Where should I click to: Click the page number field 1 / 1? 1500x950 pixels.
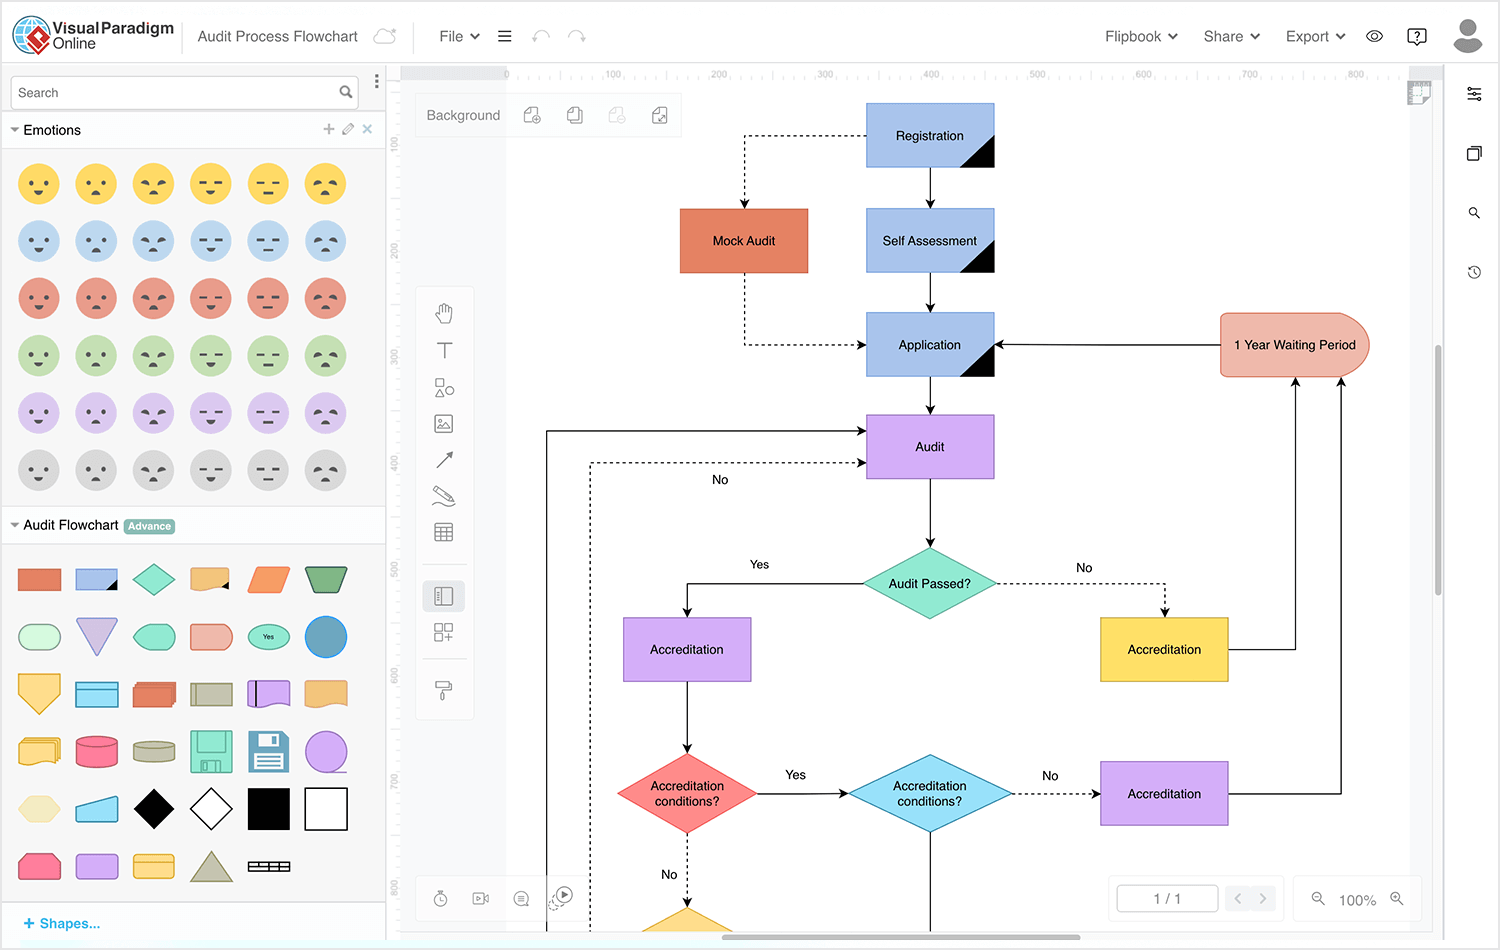point(1167,899)
